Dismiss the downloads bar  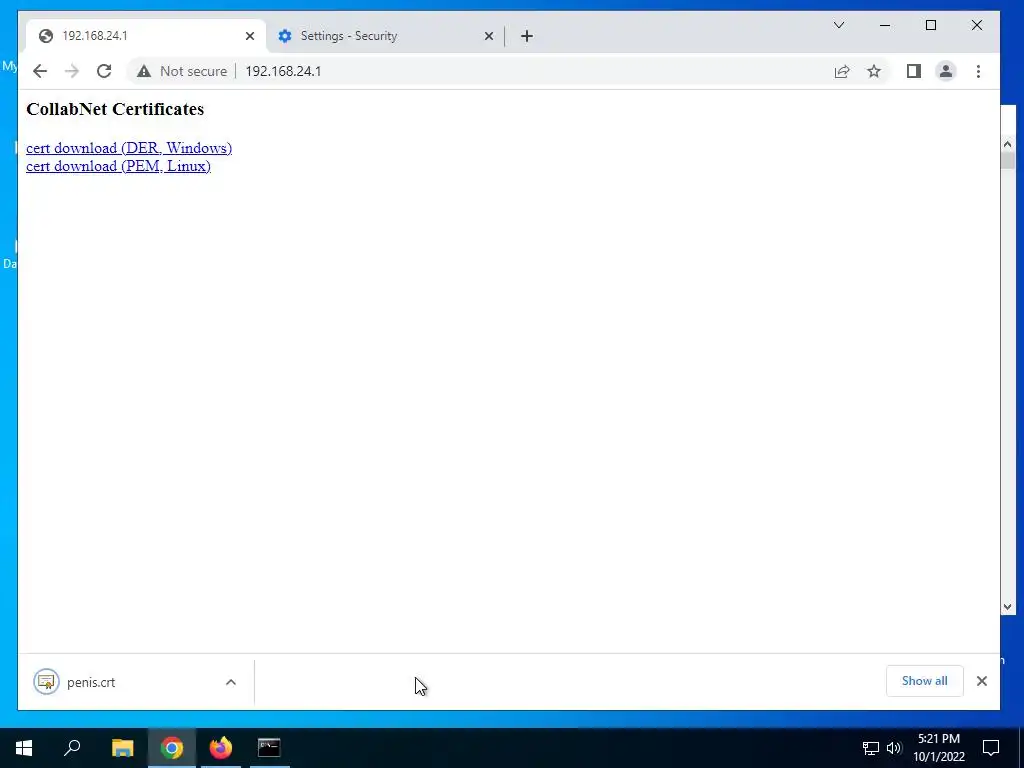[x=982, y=680]
